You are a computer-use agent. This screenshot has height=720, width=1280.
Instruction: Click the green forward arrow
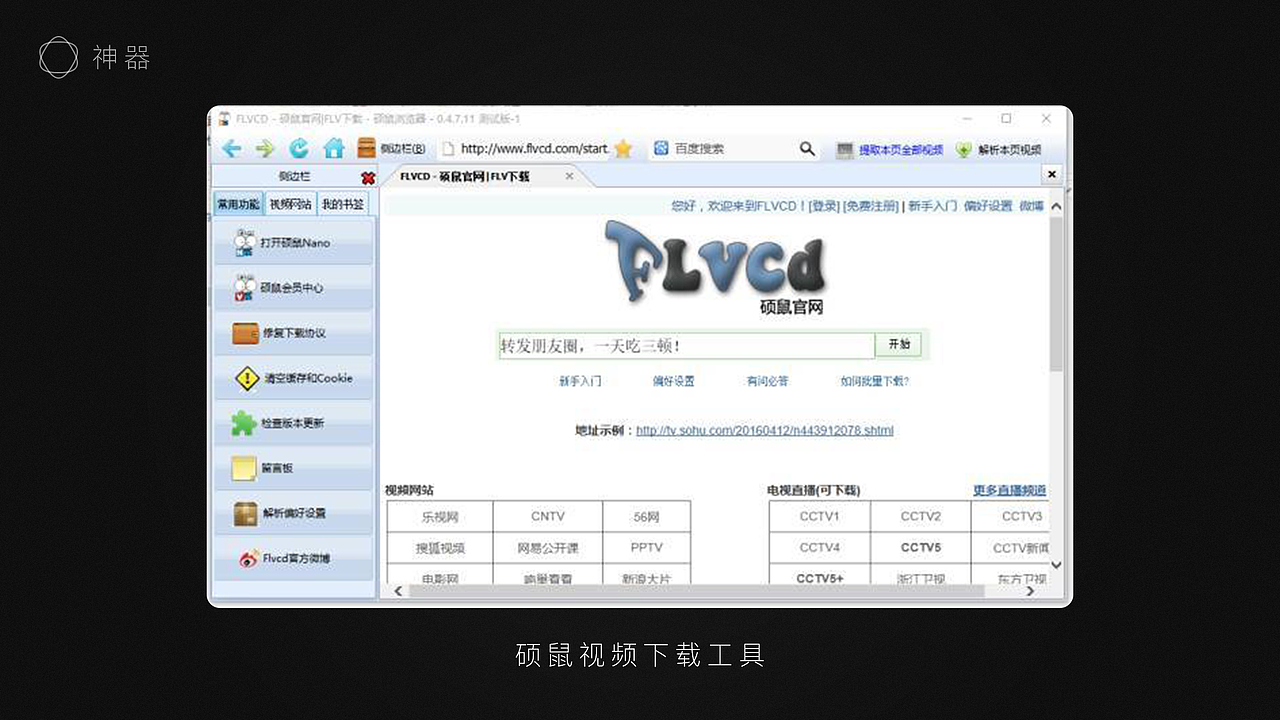(x=265, y=149)
